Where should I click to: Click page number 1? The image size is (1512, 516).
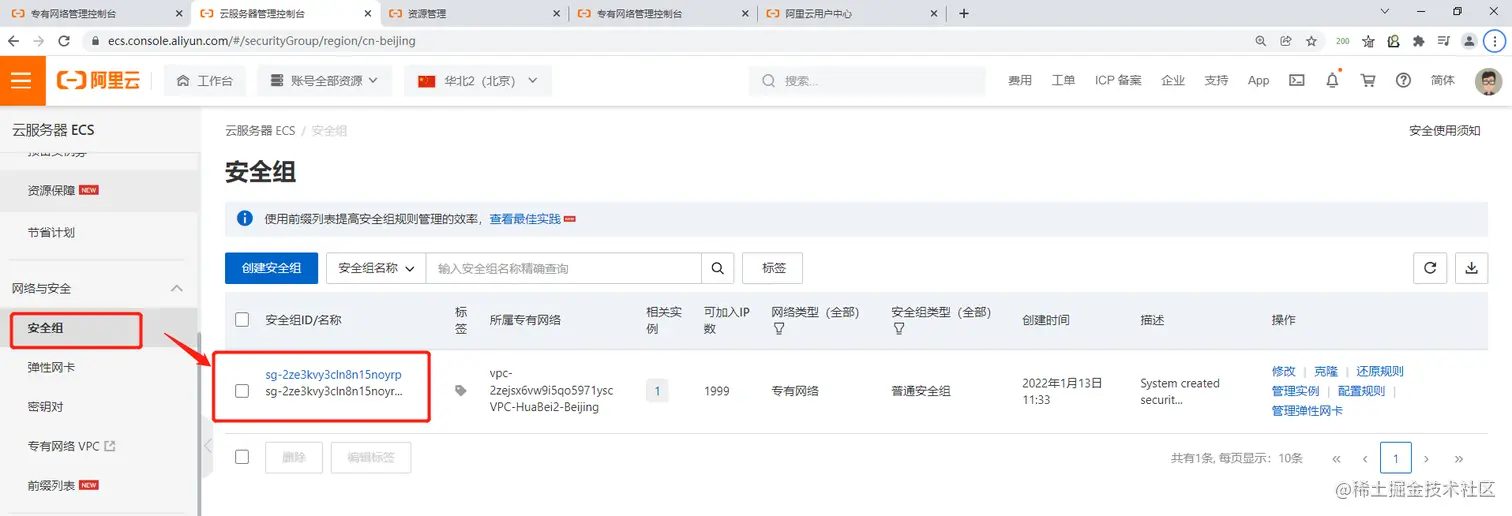coord(1396,458)
